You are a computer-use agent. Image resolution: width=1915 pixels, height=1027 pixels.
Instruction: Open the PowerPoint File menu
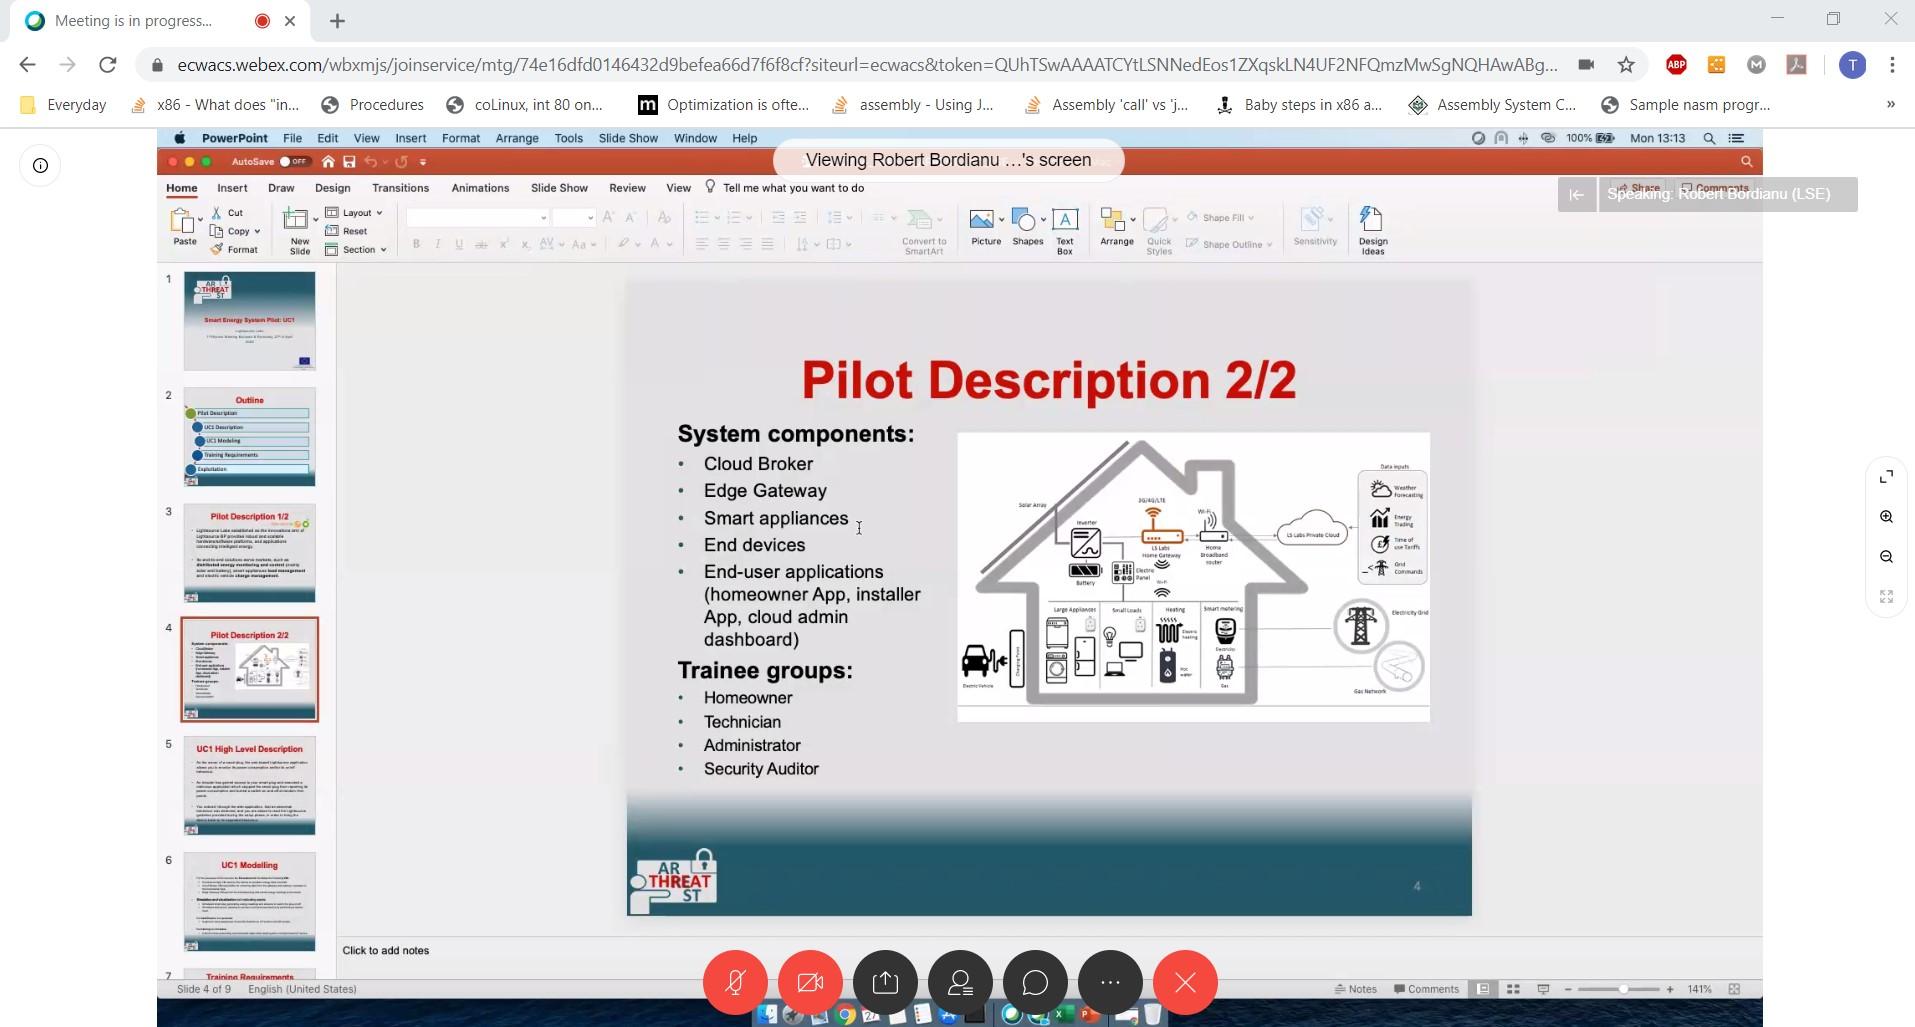point(292,138)
